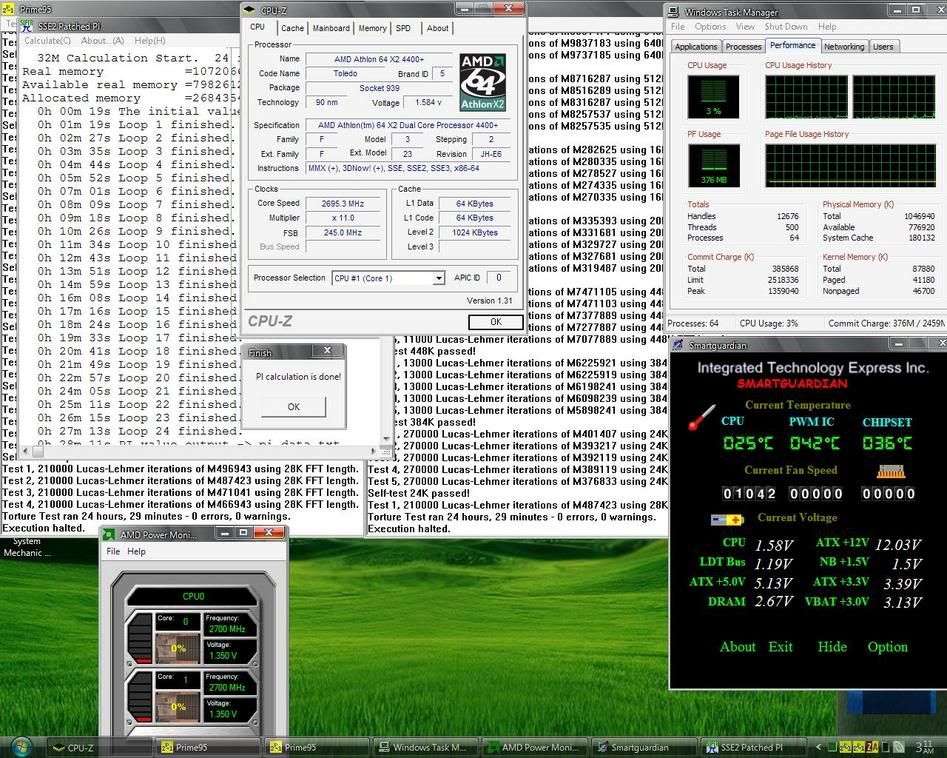The image size is (947, 758).
Task: Switch to CPU-Z from the taskbar
Action: (x=99, y=748)
